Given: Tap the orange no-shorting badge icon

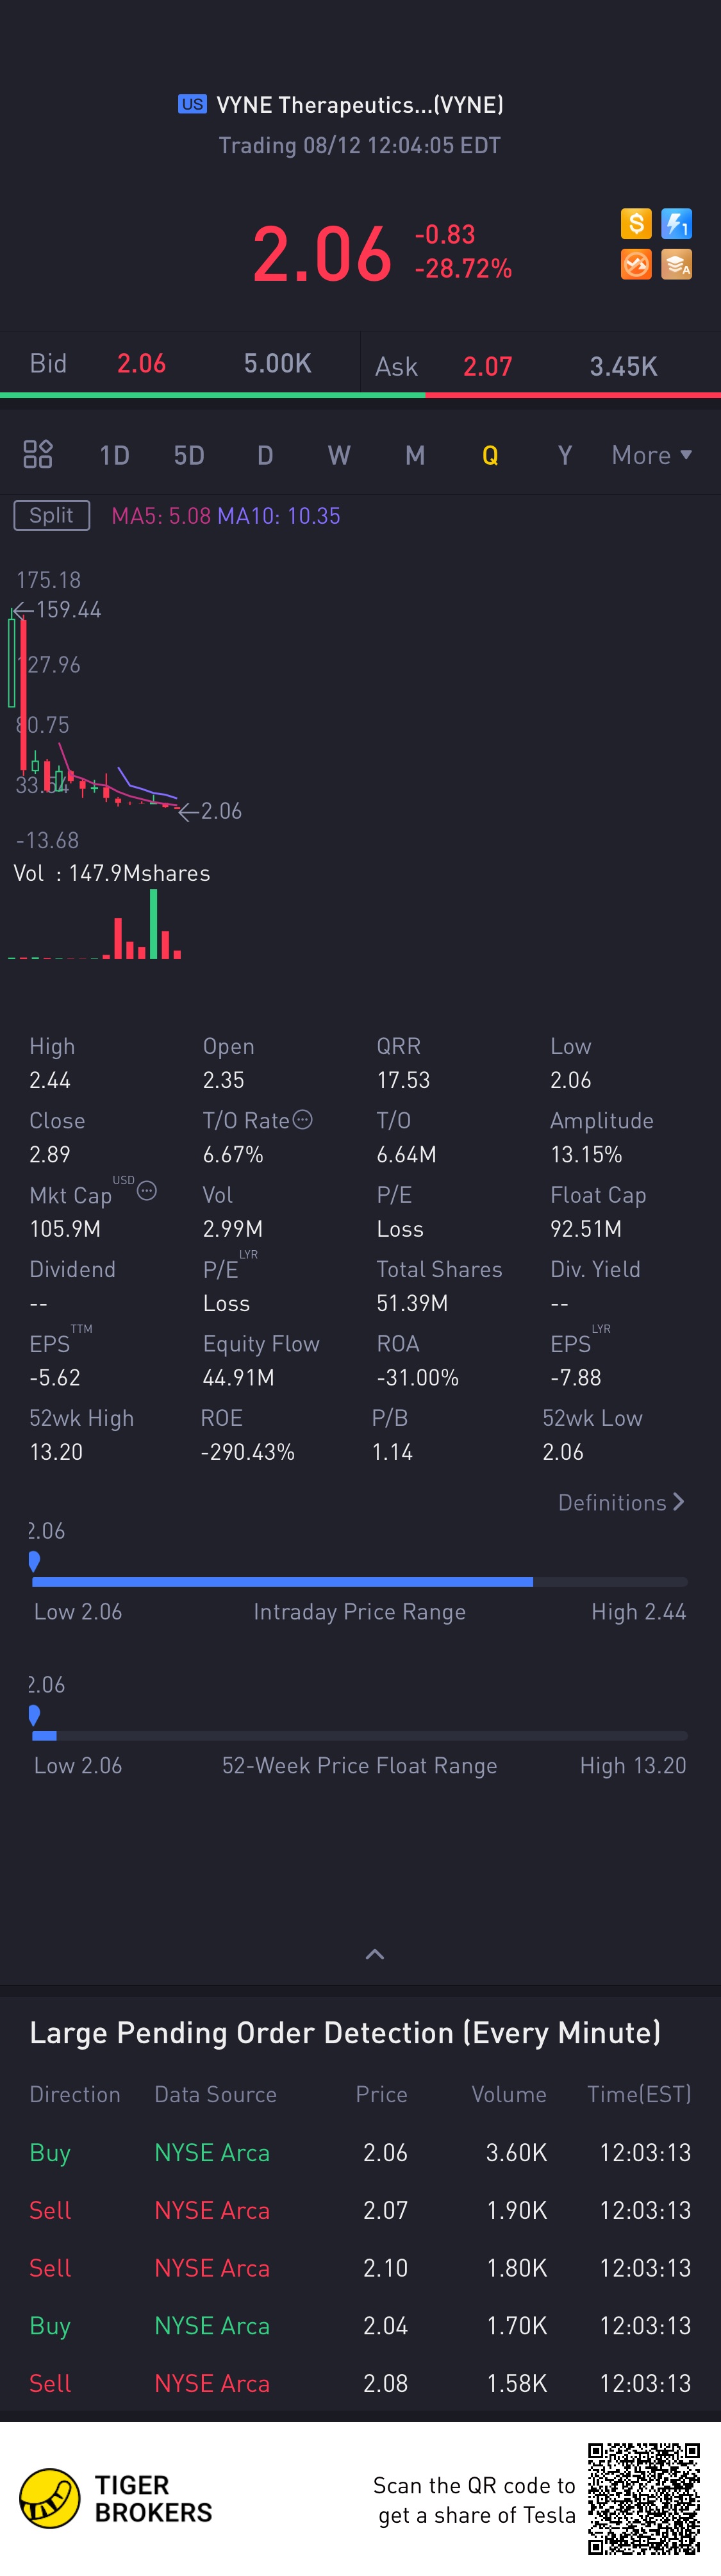Looking at the screenshot, I should (x=636, y=264).
